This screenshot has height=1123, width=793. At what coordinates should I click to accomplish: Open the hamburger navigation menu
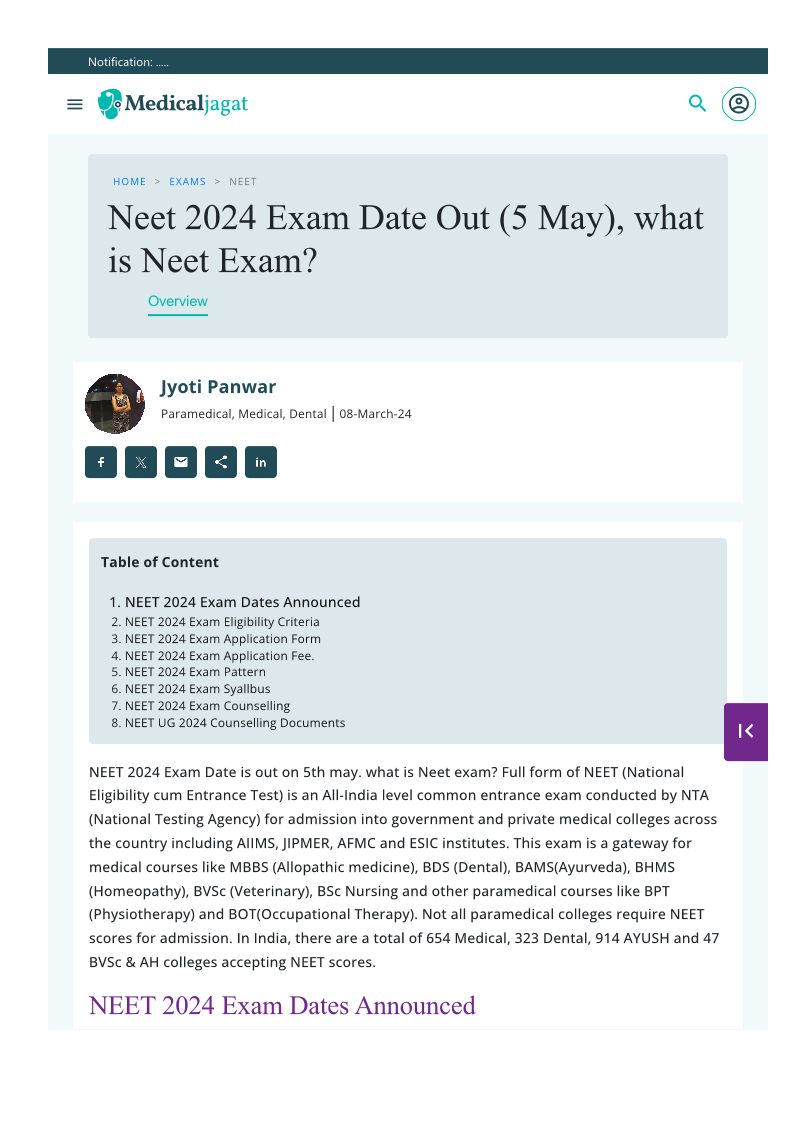point(75,104)
